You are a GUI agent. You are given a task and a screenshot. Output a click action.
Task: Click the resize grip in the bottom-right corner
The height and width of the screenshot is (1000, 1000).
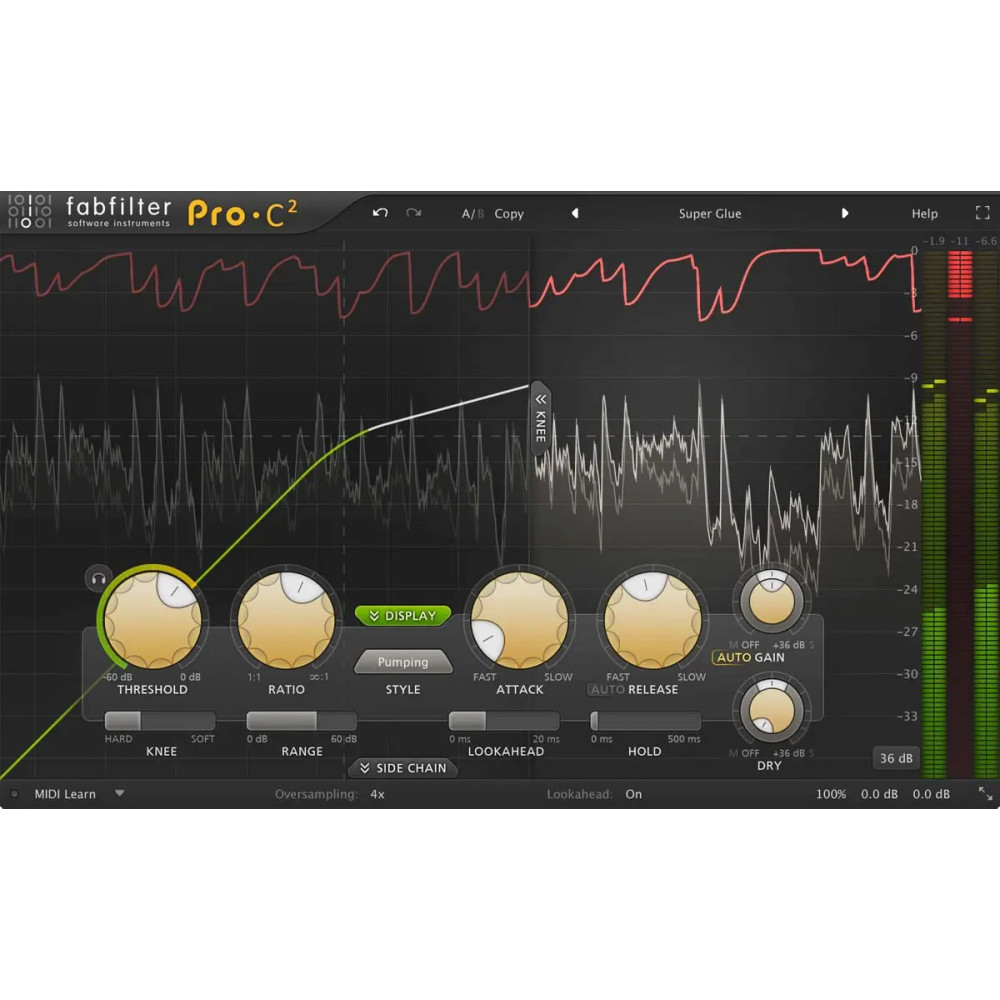click(985, 793)
